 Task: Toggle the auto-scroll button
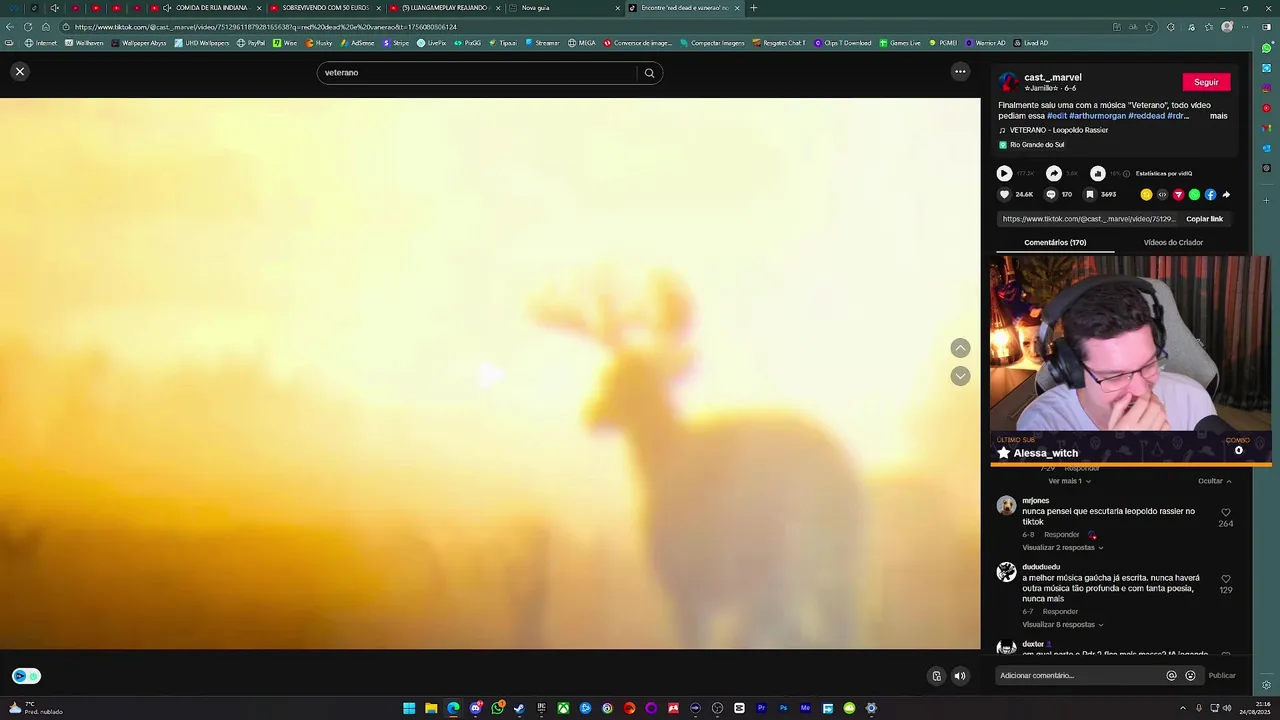point(936,676)
